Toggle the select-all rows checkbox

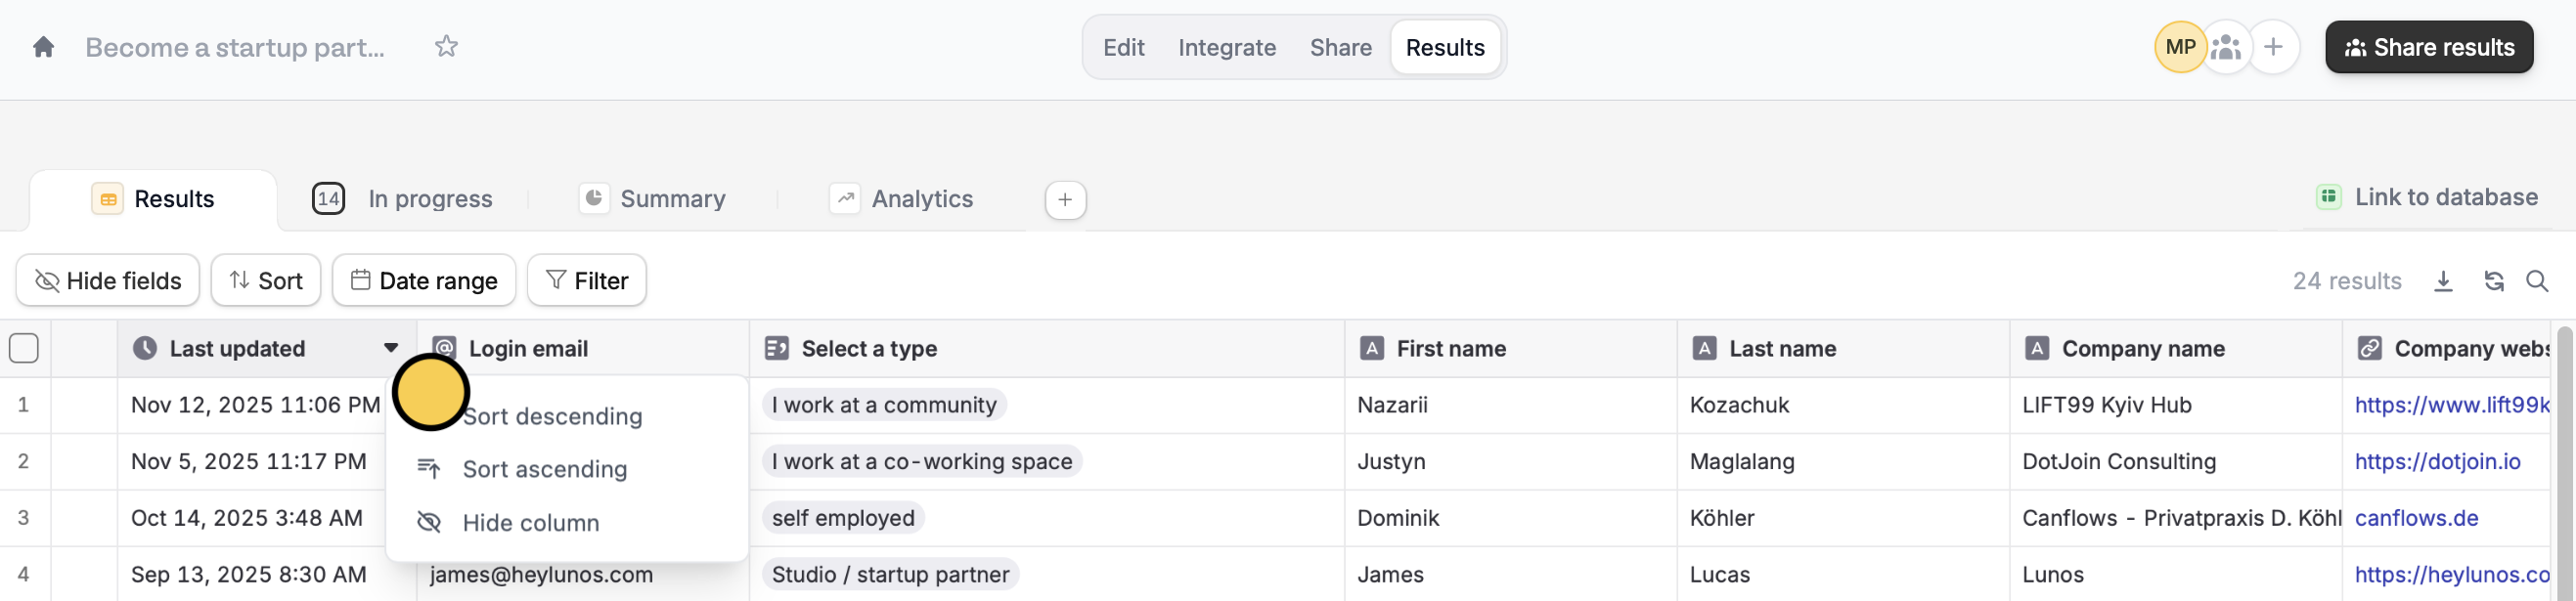click(24, 348)
